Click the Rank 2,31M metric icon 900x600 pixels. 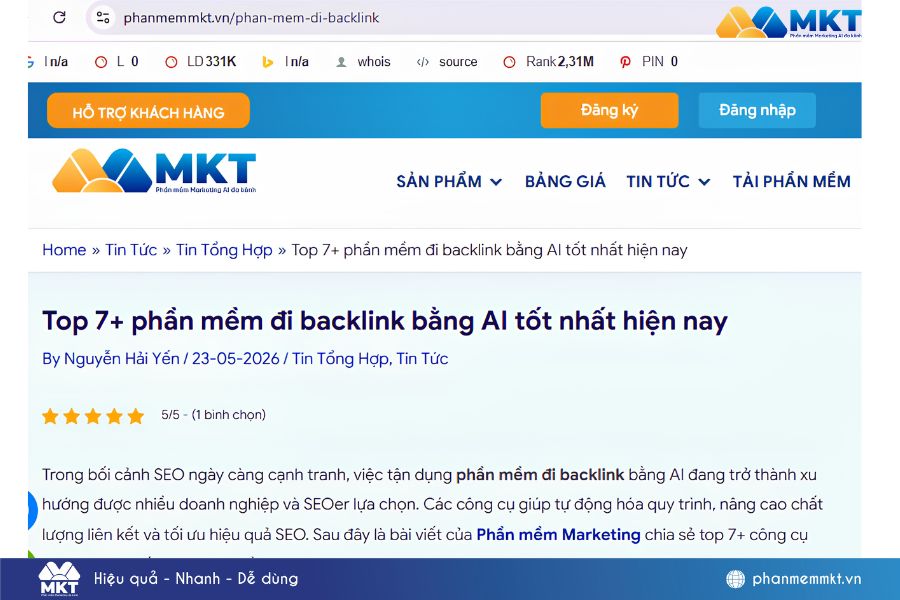509,62
